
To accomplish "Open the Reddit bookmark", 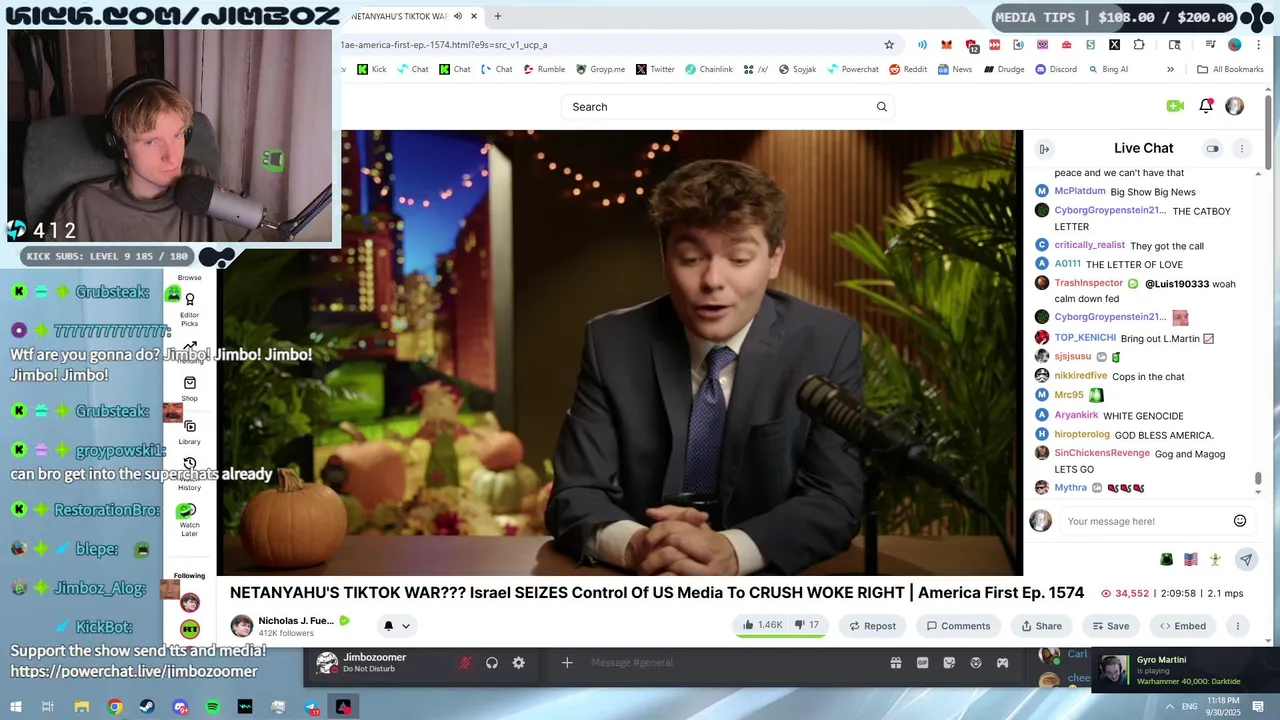I will point(908,69).
